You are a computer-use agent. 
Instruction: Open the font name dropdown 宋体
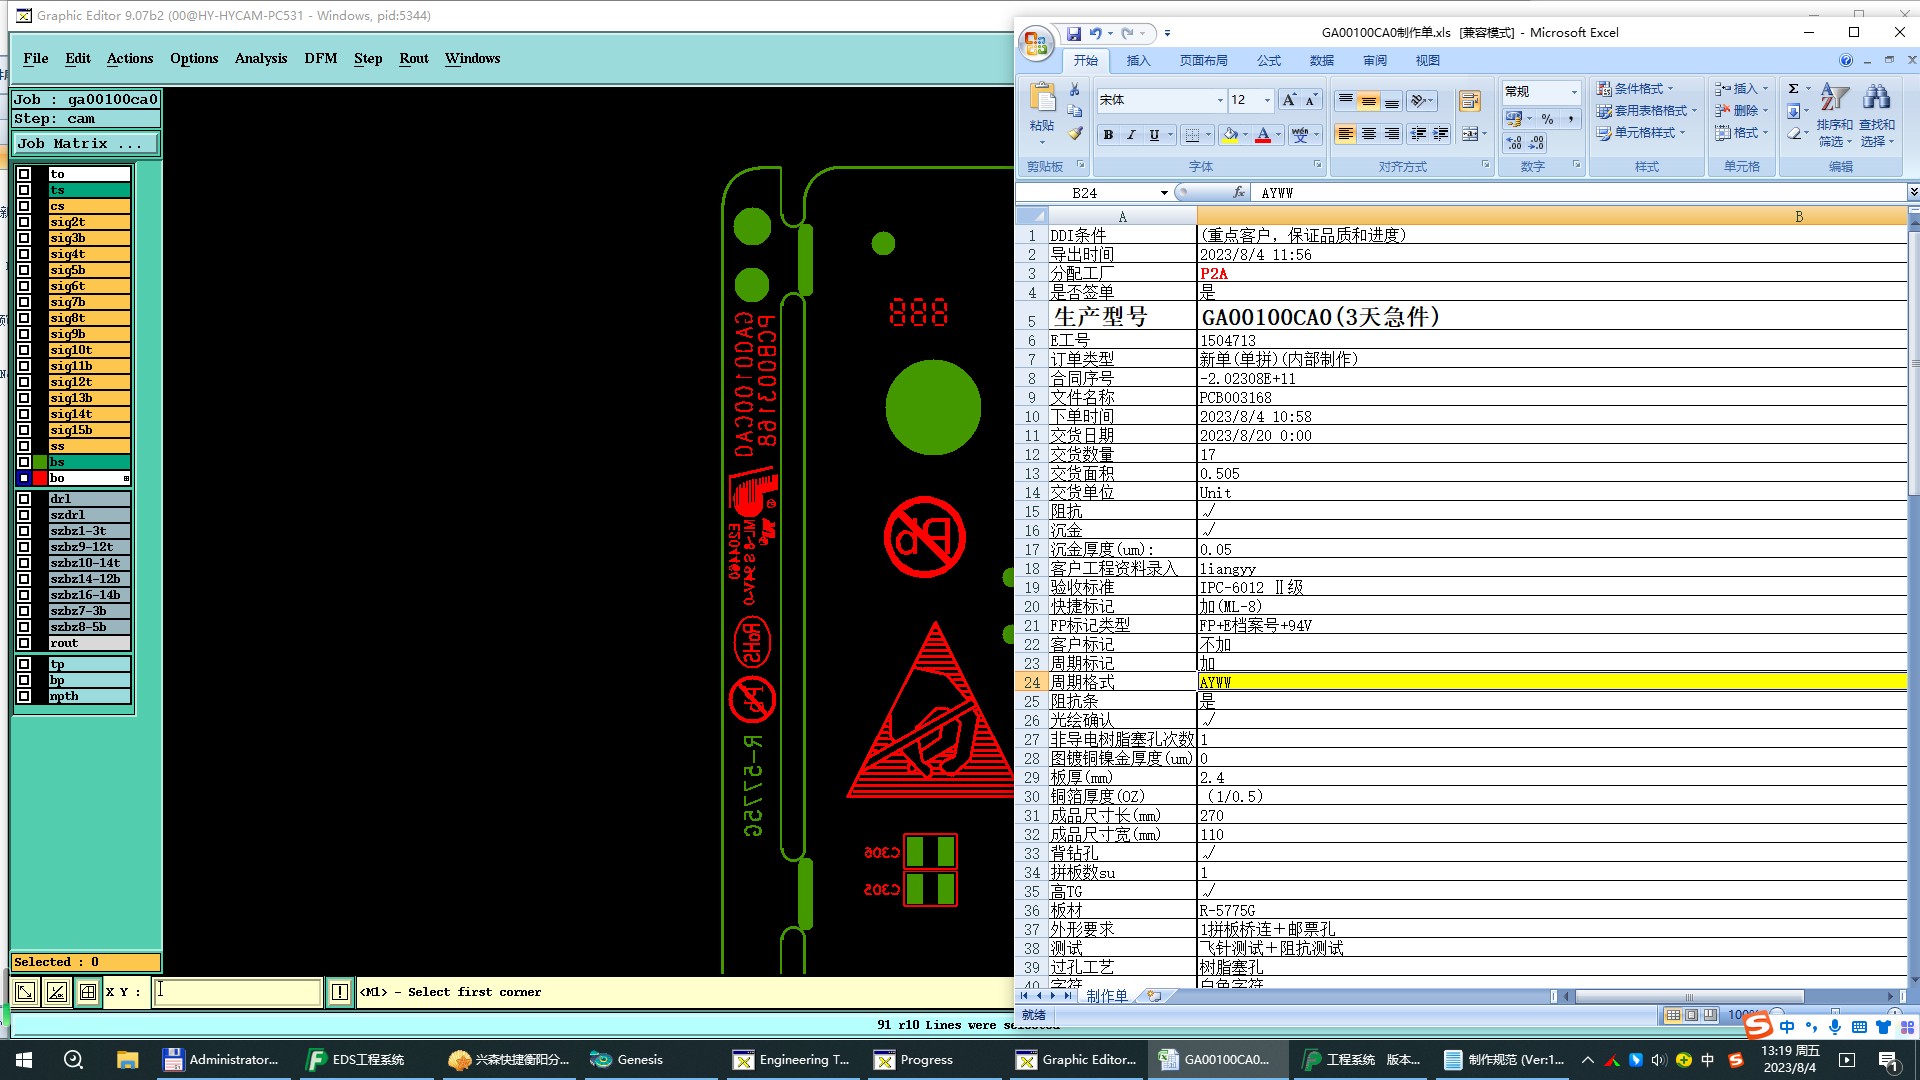pyautogui.click(x=1220, y=100)
